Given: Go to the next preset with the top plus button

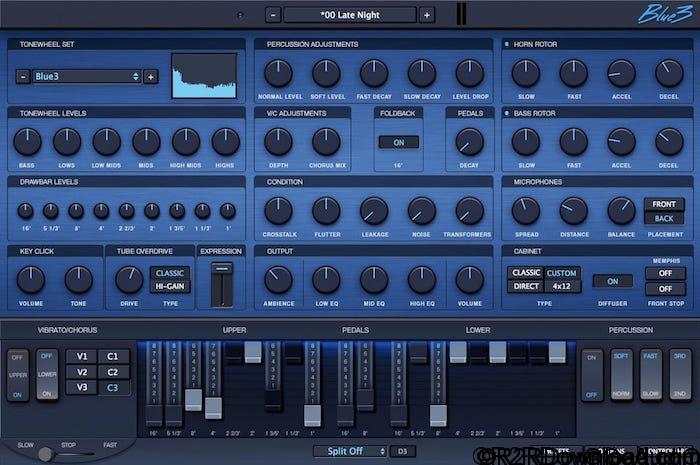Looking at the screenshot, I should 426,15.
